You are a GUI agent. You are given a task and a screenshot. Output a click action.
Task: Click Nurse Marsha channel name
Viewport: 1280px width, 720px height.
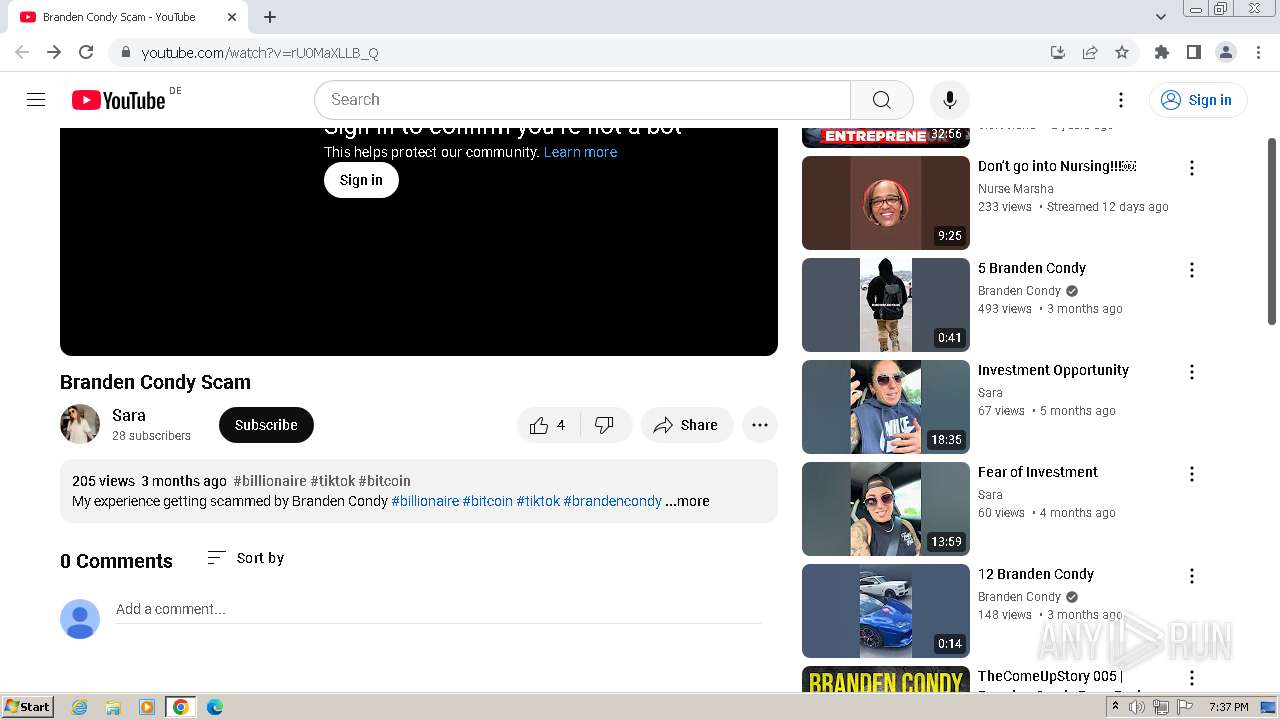pyautogui.click(x=1015, y=189)
